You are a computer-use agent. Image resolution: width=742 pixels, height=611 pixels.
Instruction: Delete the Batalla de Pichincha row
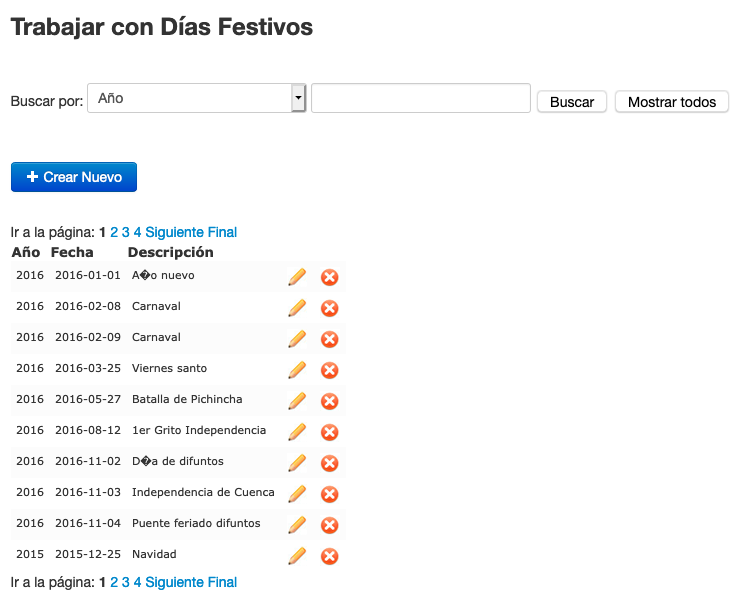point(329,401)
